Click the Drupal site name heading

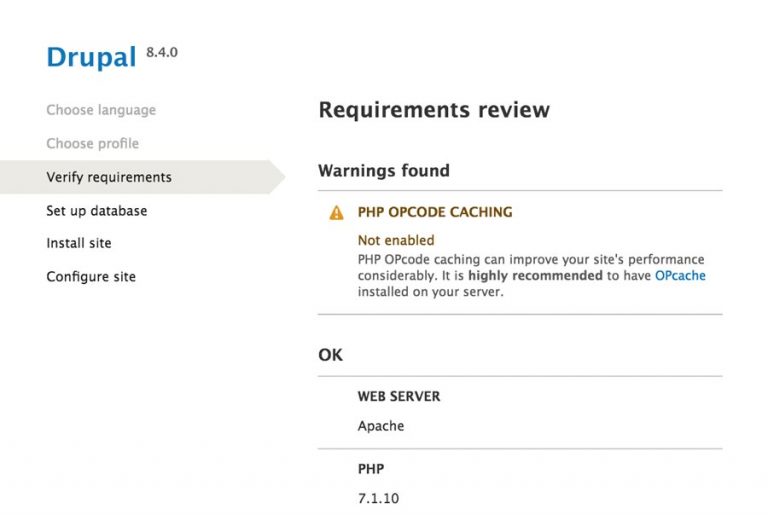click(x=90, y=58)
